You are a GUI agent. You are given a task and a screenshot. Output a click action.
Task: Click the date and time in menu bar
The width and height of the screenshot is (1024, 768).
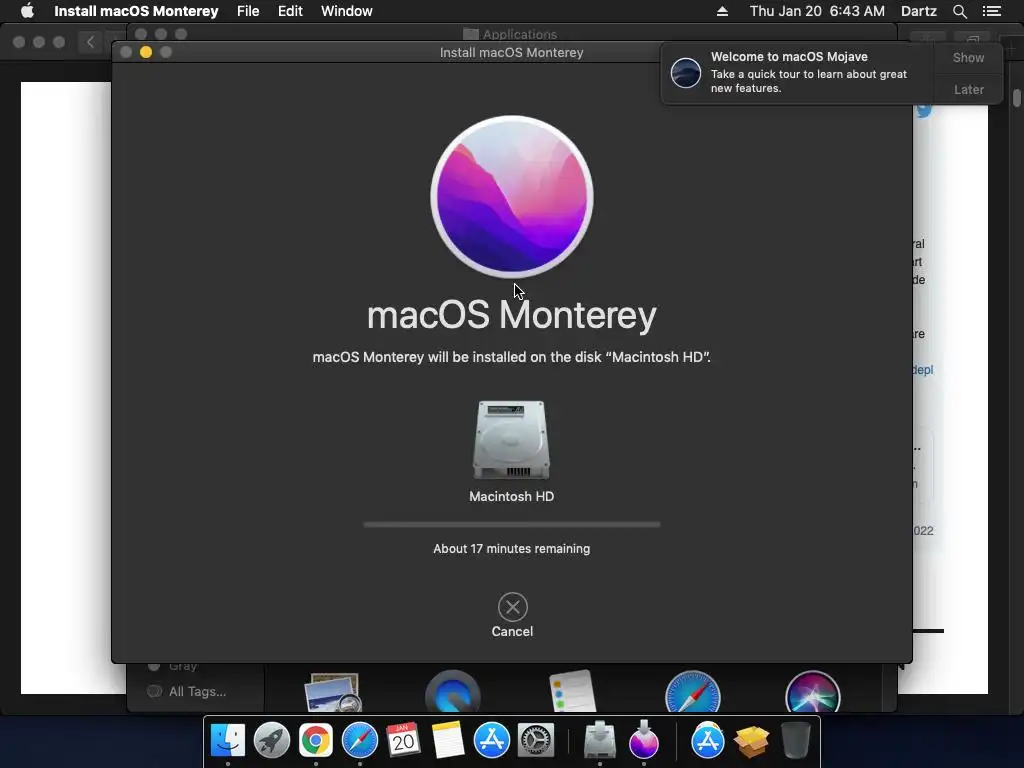pos(817,11)
